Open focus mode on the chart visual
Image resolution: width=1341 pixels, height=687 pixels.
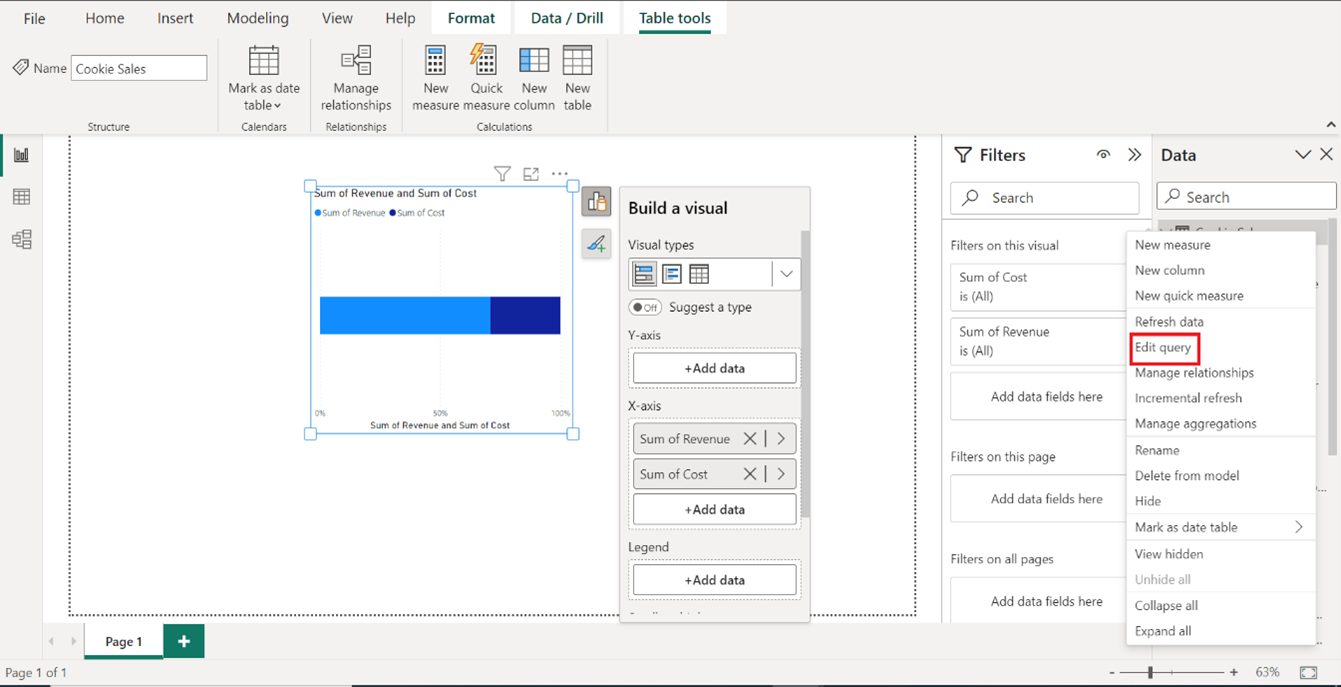tap(531, 173)
